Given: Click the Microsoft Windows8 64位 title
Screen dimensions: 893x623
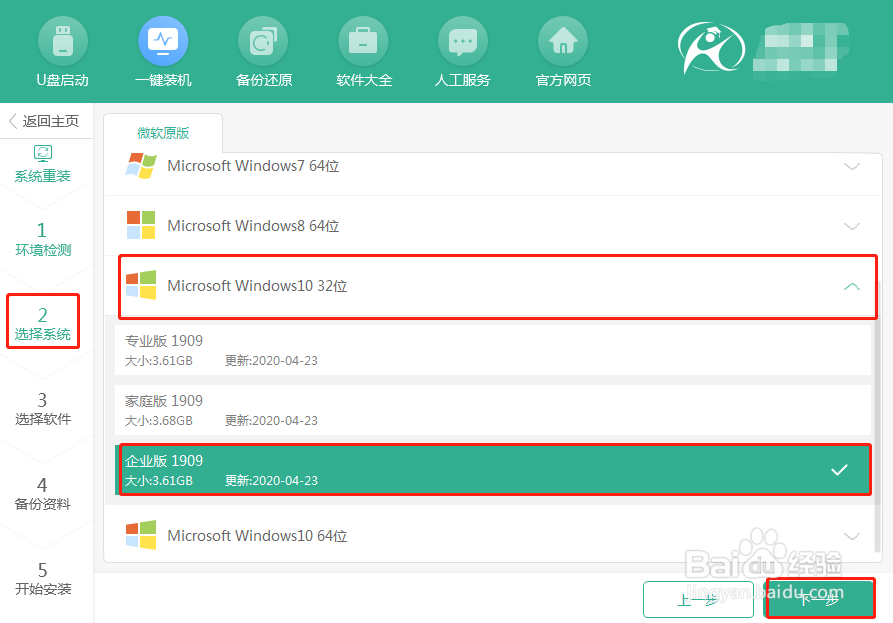Looking at the screenshot, I should tap(253, 226).
